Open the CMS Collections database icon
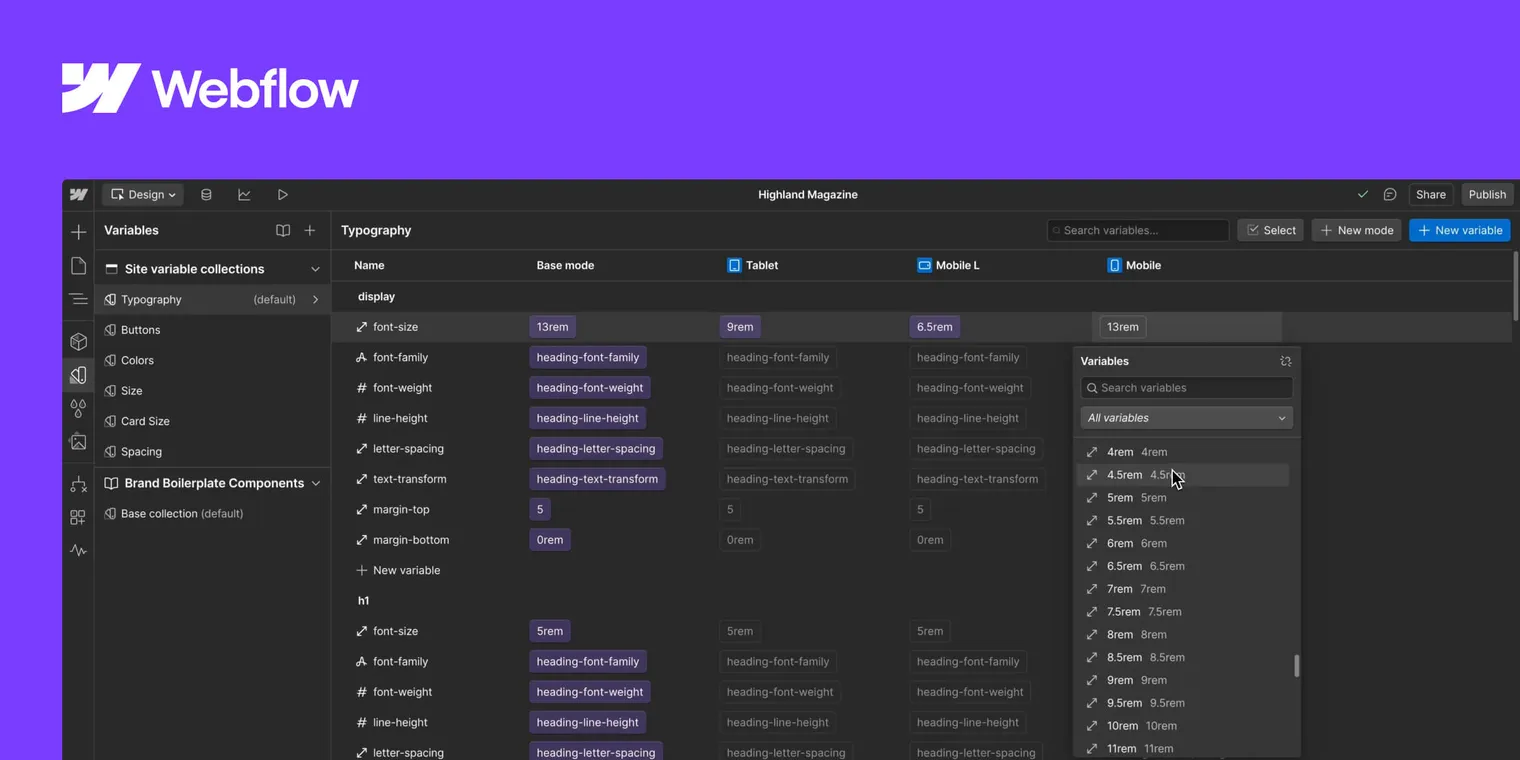1520x760 pixels. (207, 194)
